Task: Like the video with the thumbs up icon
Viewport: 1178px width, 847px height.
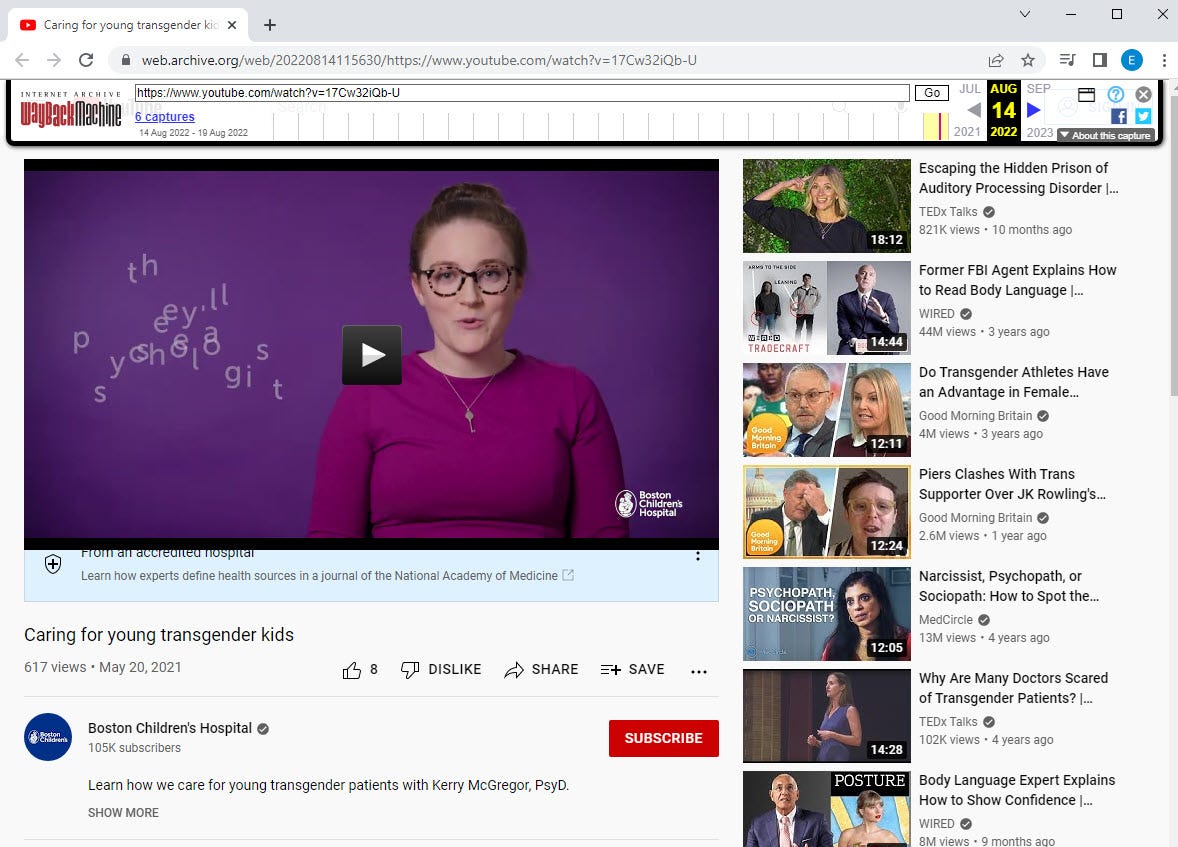Action: [x=352, y=670]
